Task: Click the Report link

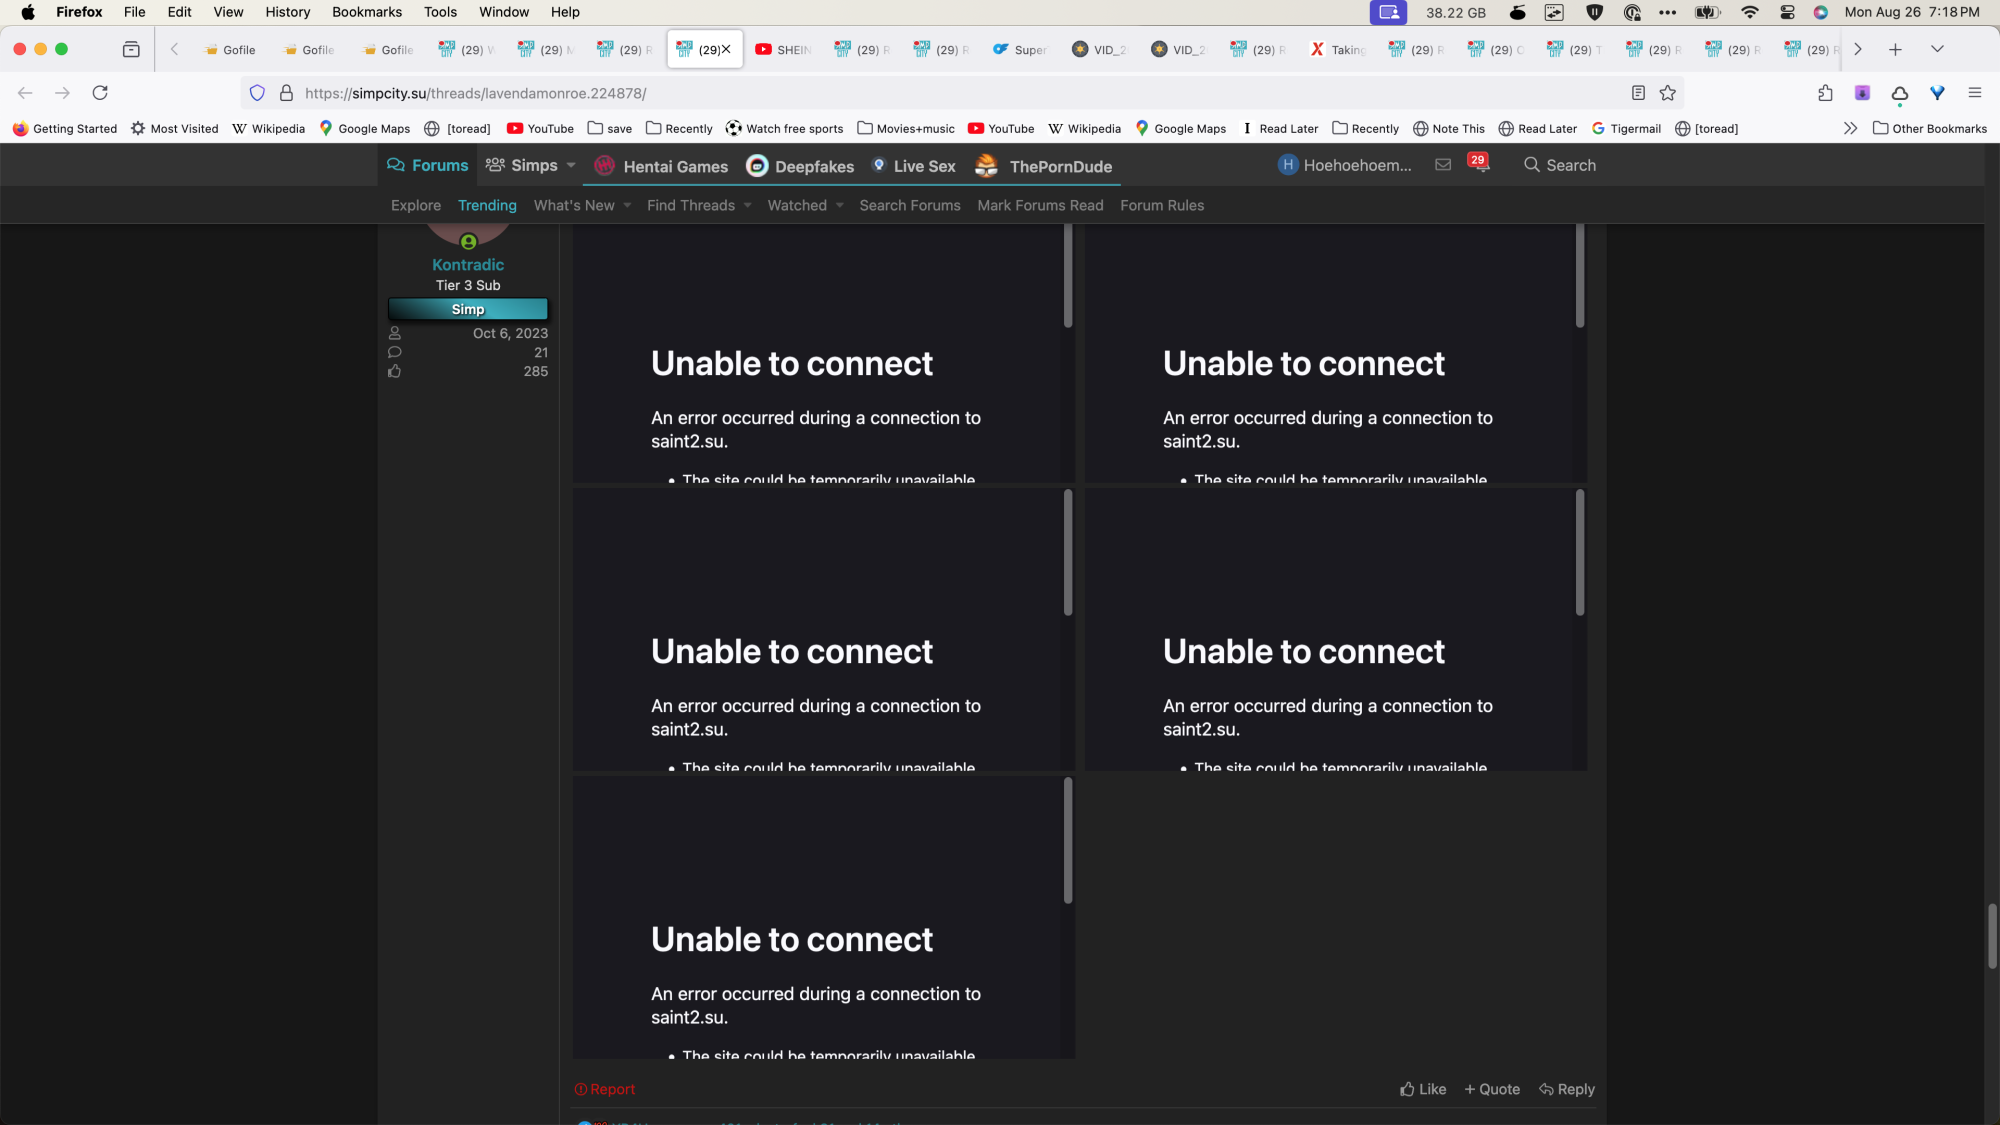Action: click(x=605, y=1089)
